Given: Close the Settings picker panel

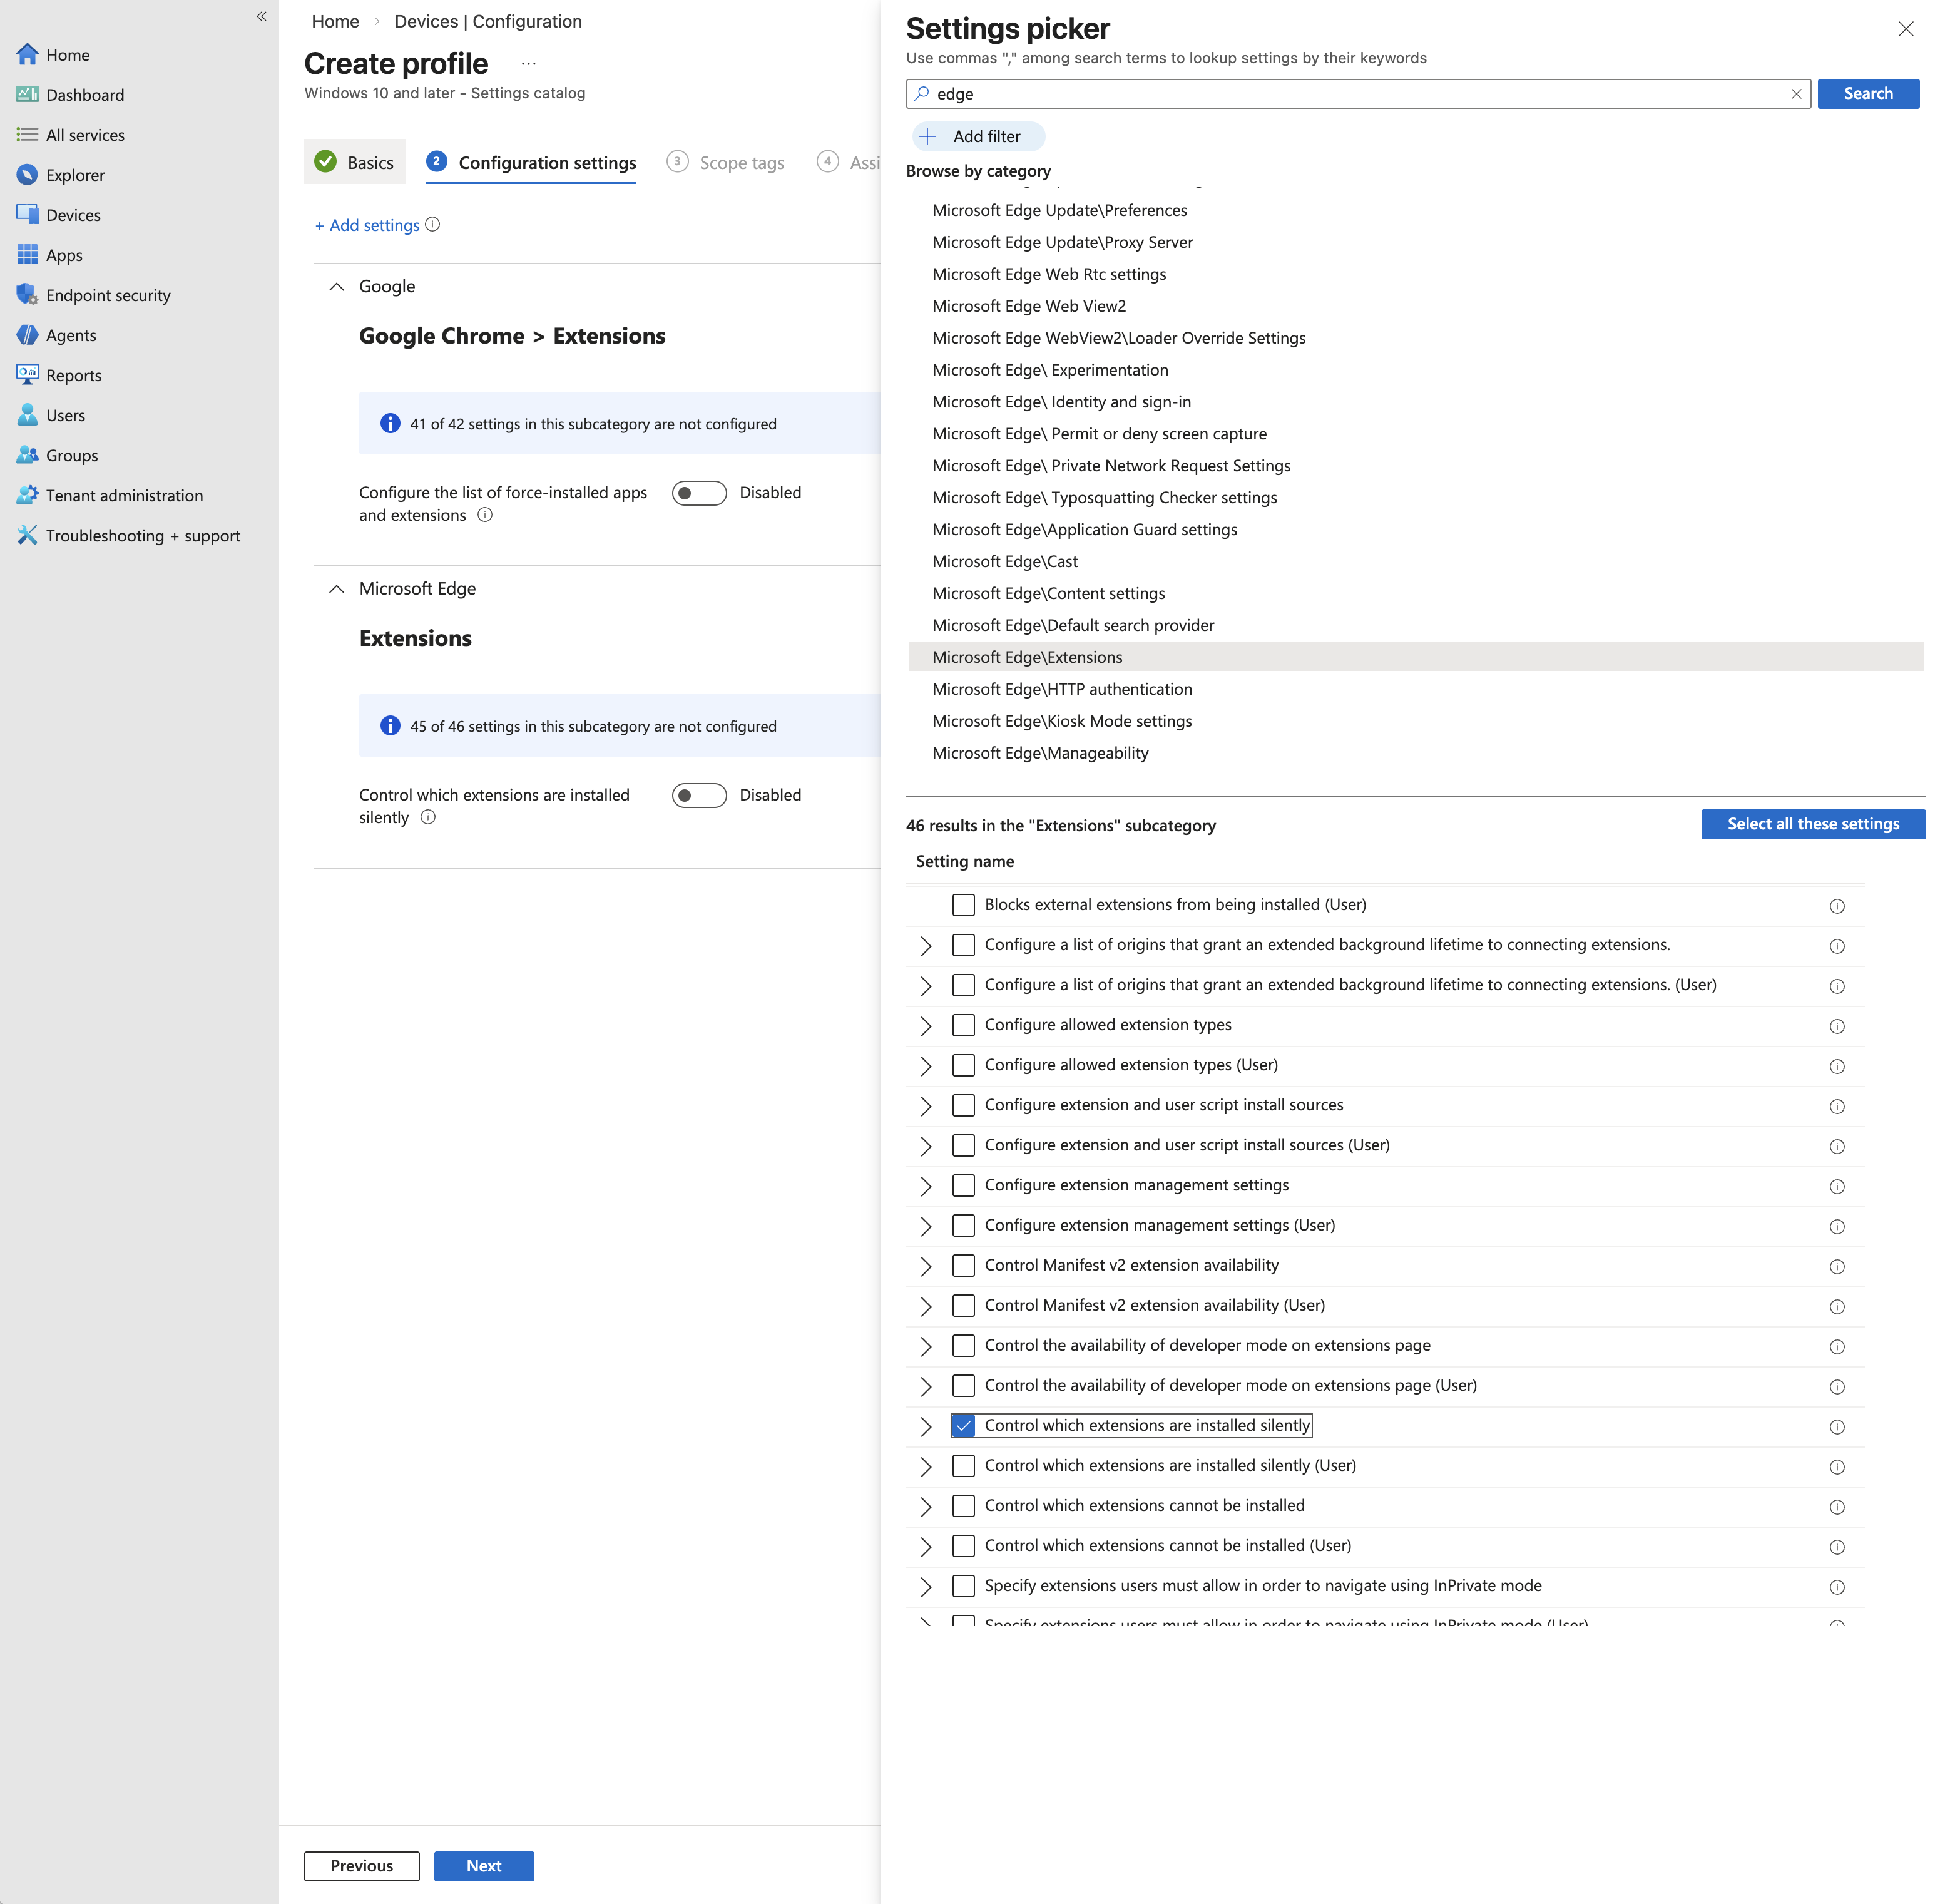Looking at the screenshot, I should 1907,29.
